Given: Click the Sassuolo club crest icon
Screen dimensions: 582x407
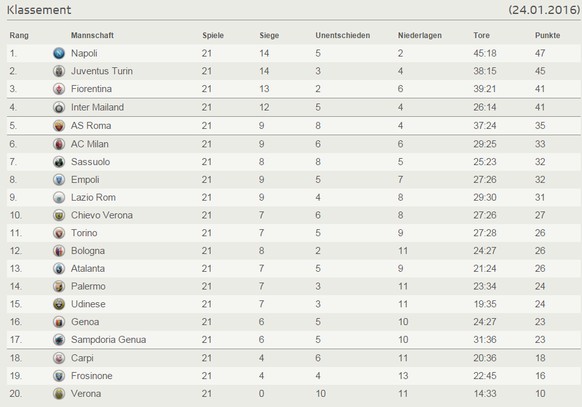Looking at the screenshot, I should point(59,162).
